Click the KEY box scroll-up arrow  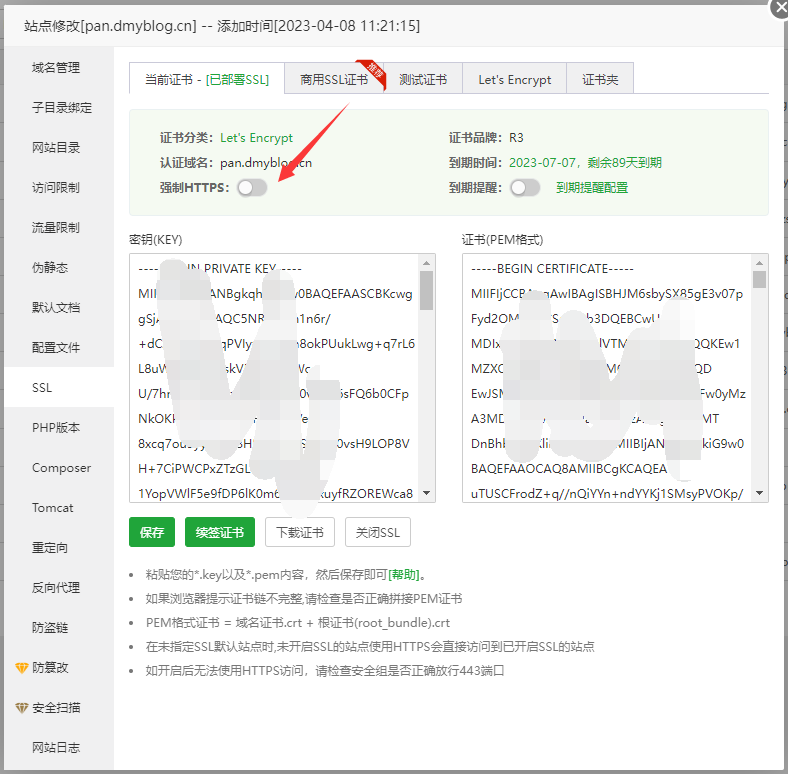coord(426,262)
